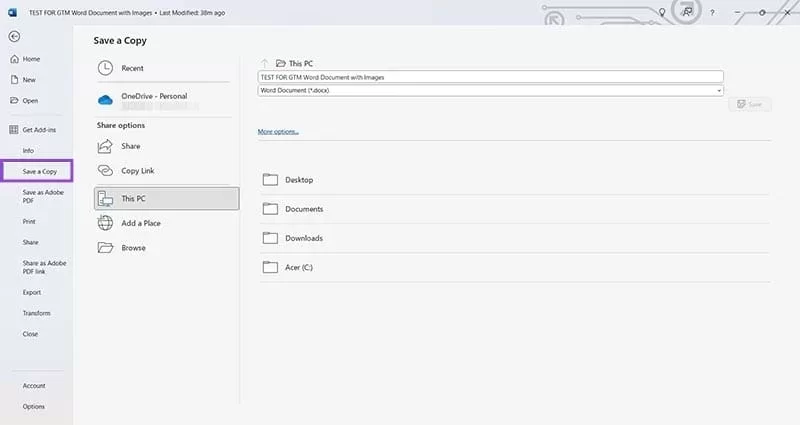This screenshot has height=425, width=800.
Task: Open the Print menu item
Action: [x=29, y=221]
